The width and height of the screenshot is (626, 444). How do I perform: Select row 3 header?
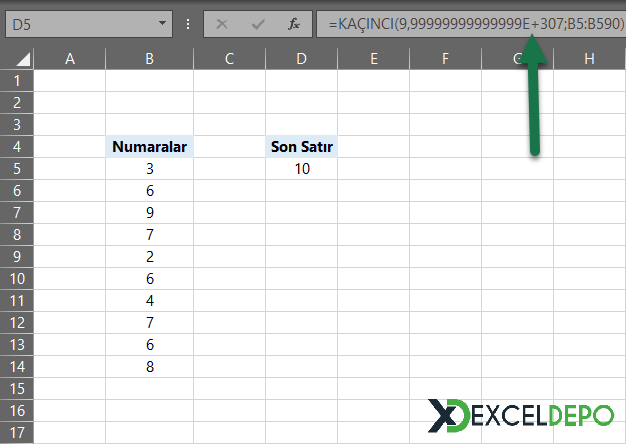[17, 125]
